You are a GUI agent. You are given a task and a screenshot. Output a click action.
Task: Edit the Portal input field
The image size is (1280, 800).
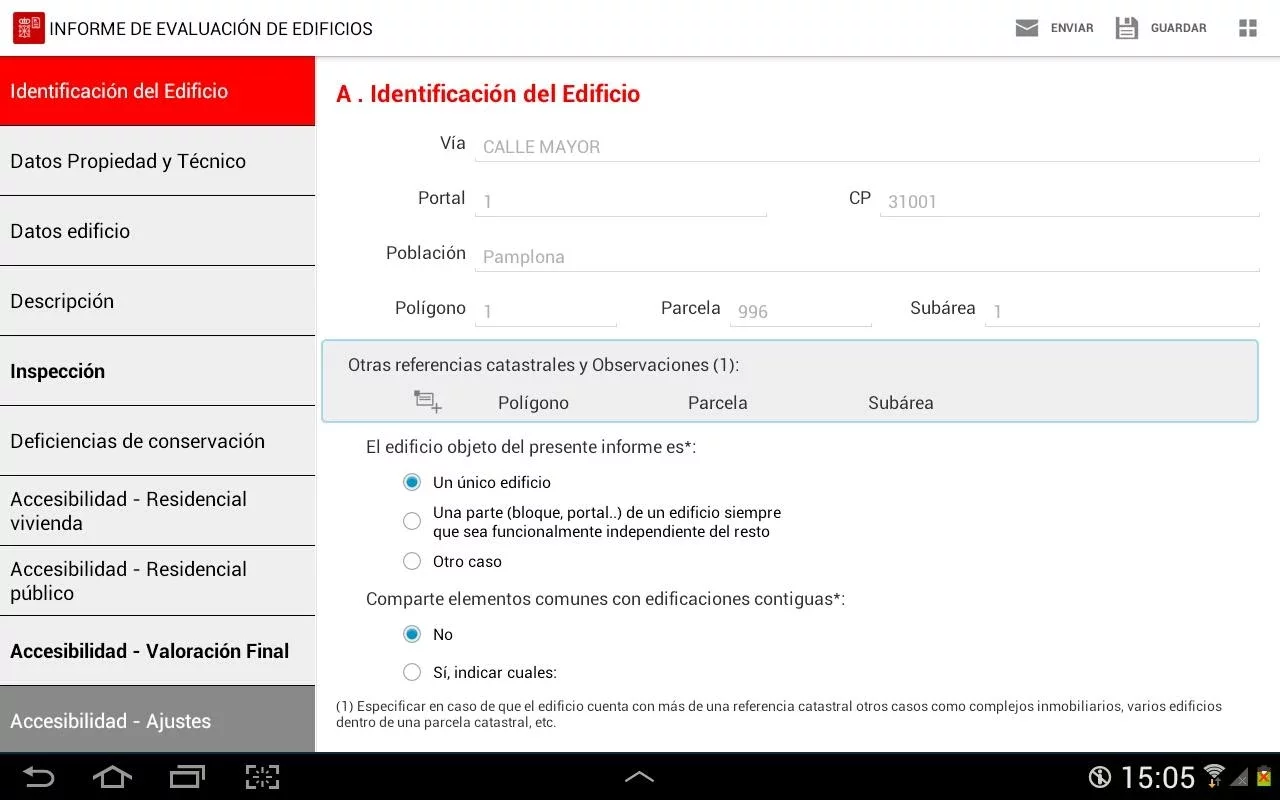tap(621, 201)
